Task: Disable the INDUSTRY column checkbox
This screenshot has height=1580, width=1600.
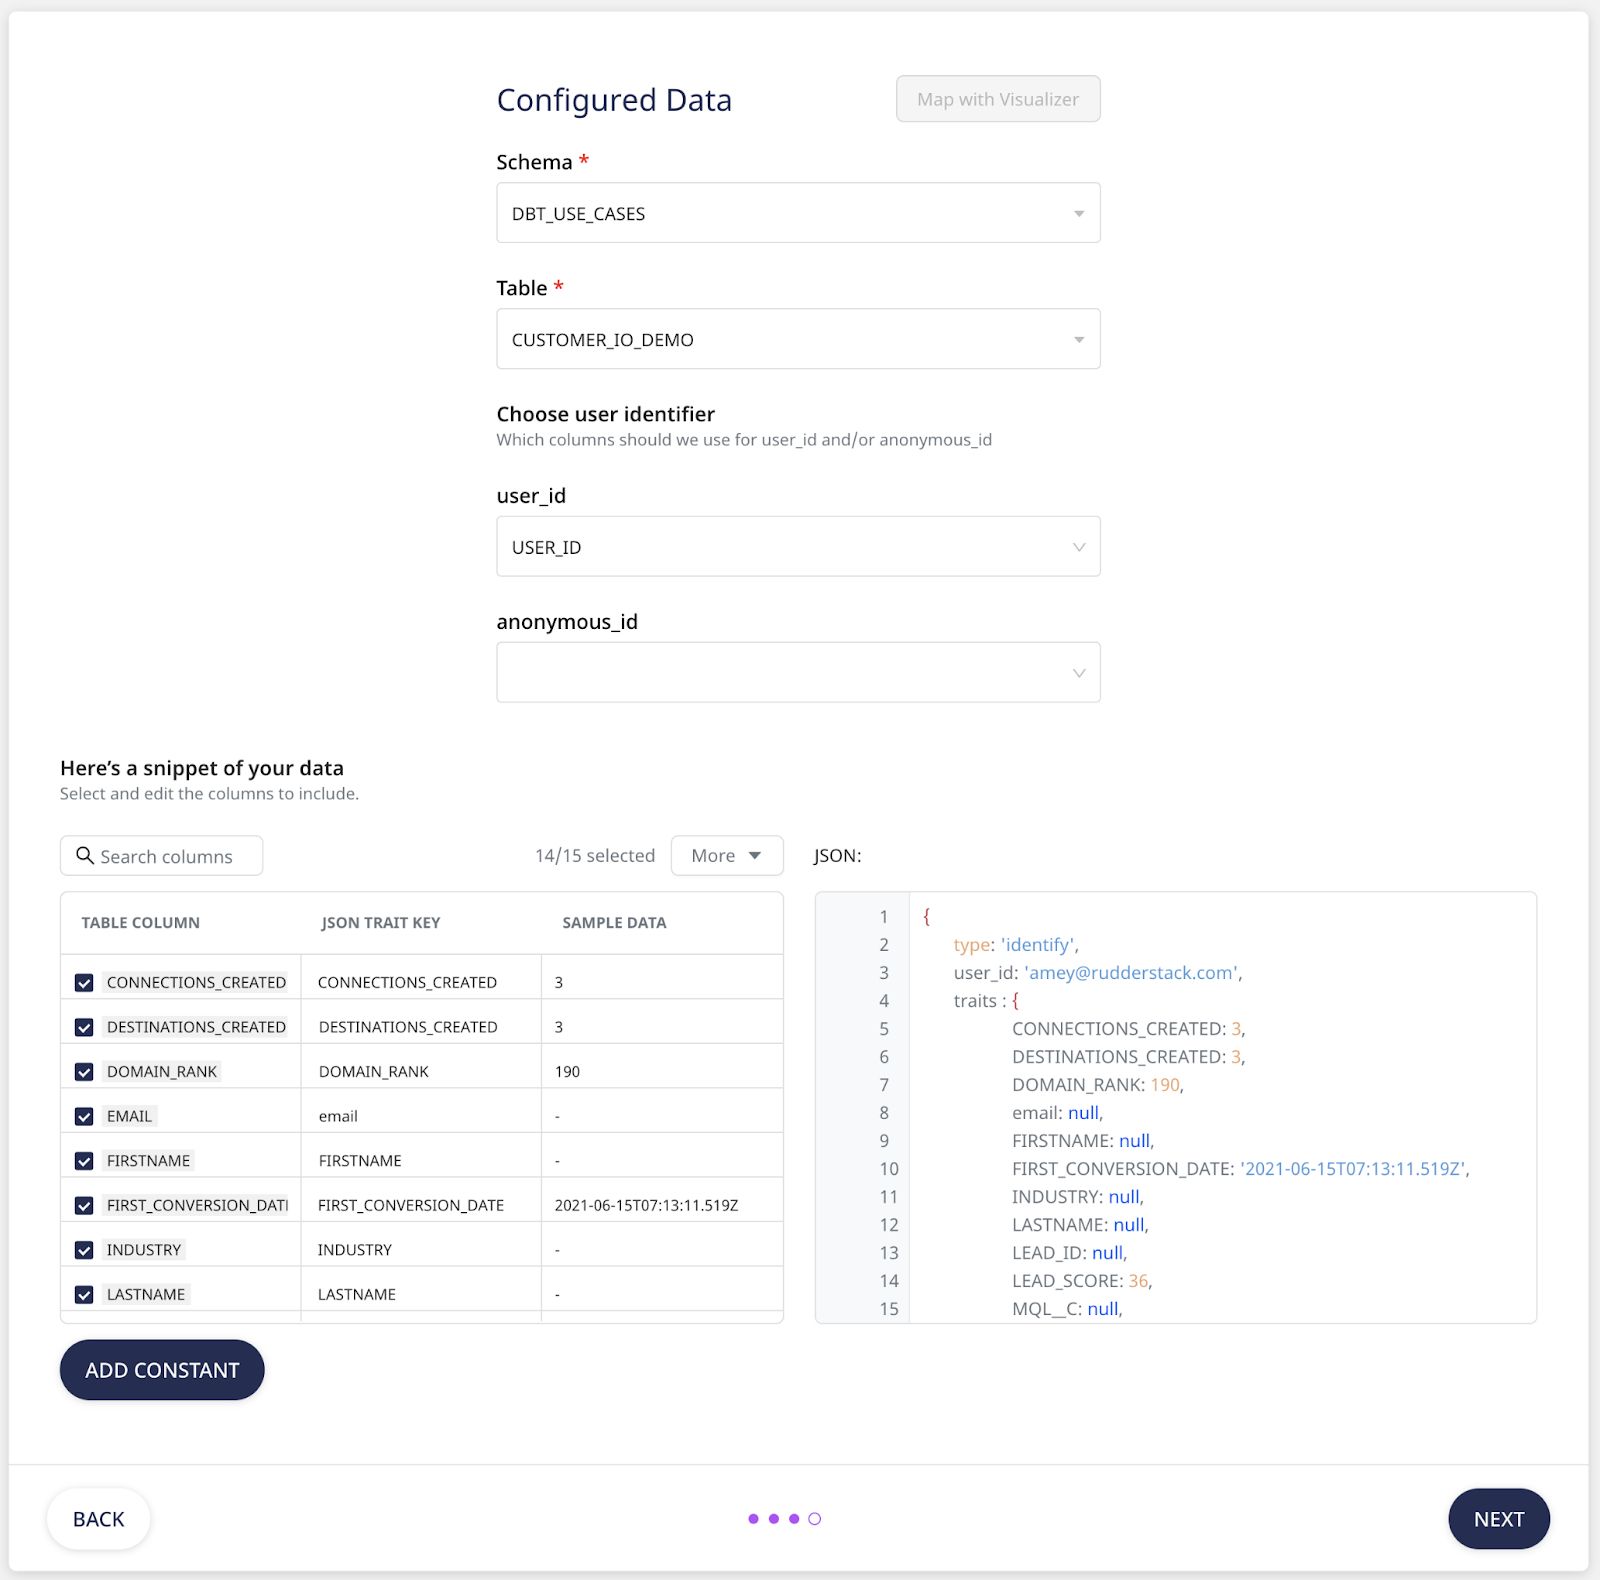Action: point(83,1249)
